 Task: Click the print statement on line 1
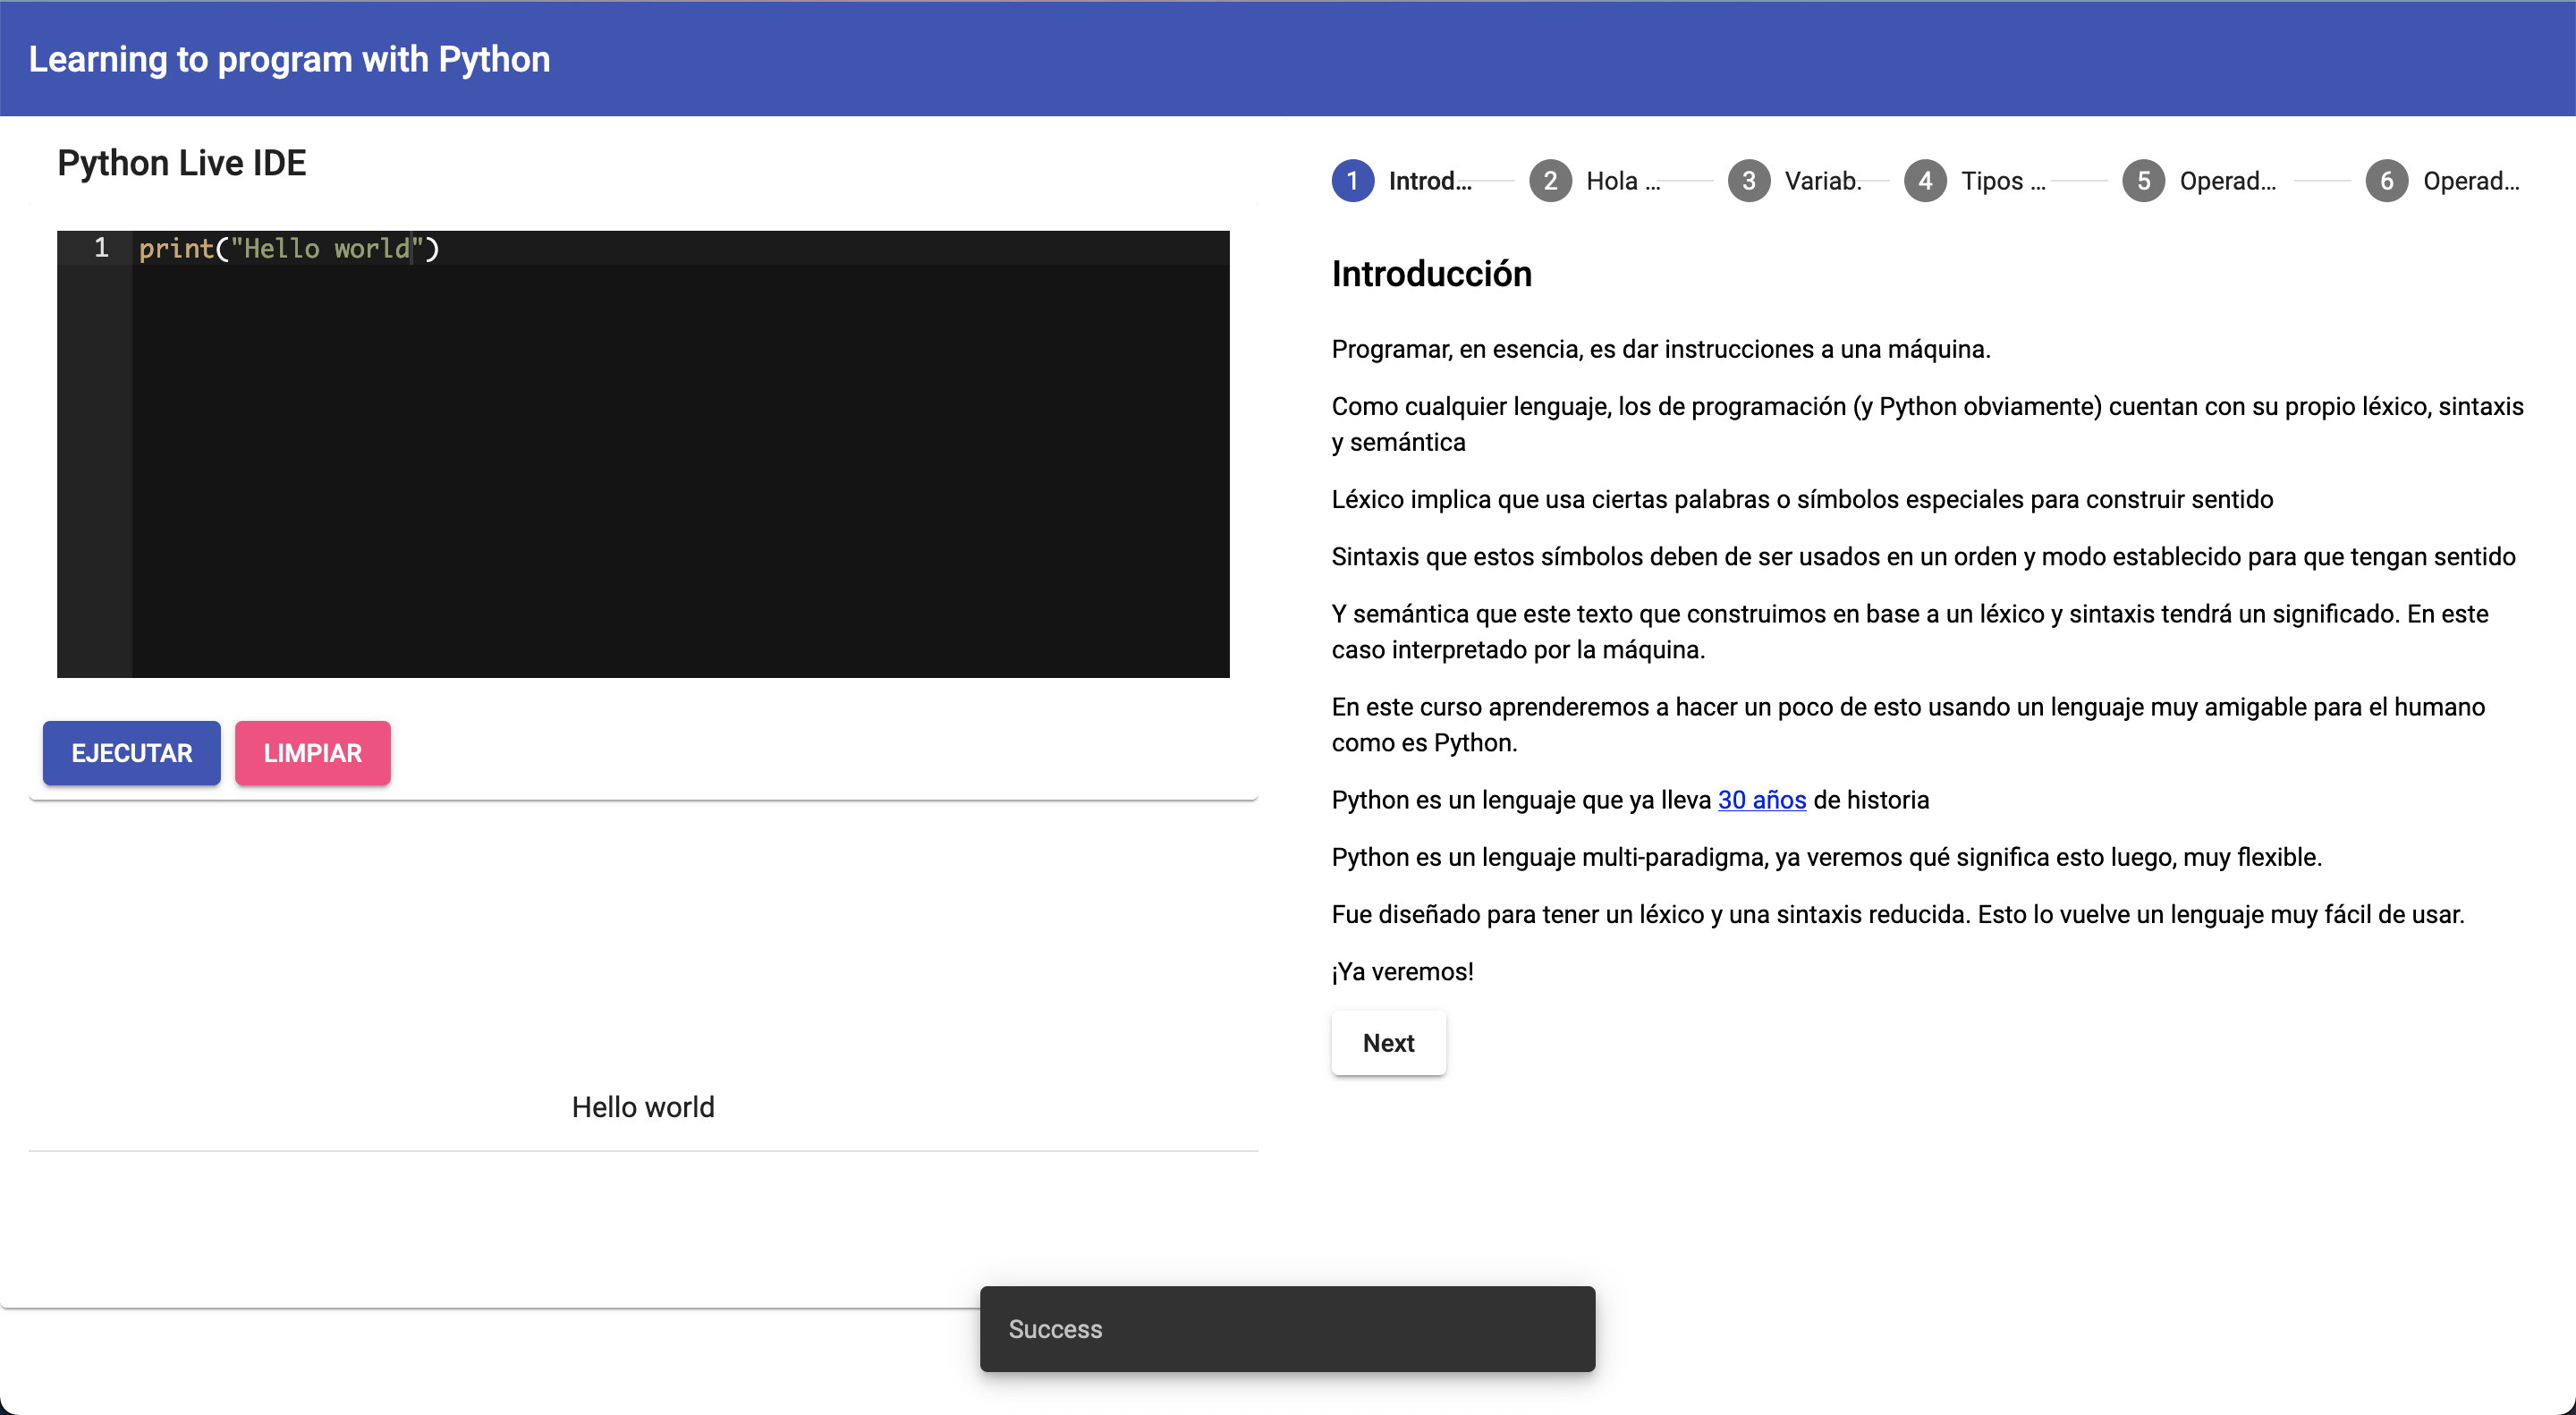288,249
